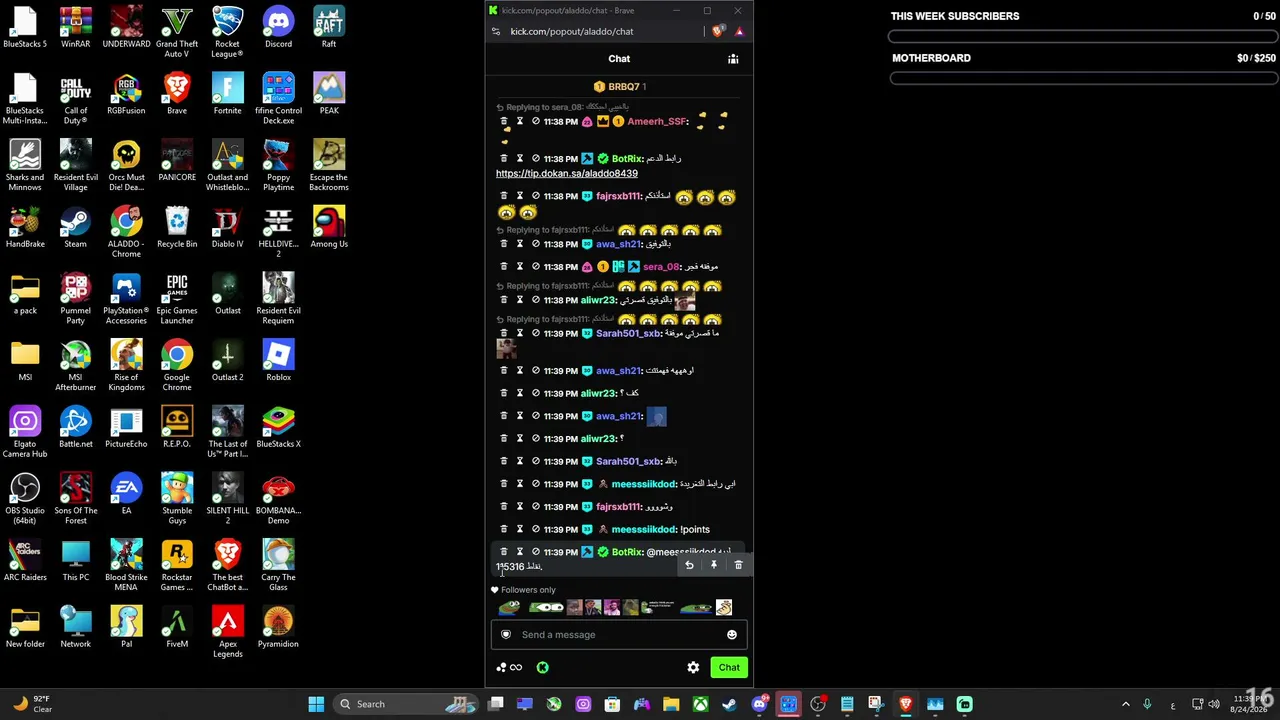Click the green Chat send button
The height and width of the screenshot is (720, 1280).
729,668
